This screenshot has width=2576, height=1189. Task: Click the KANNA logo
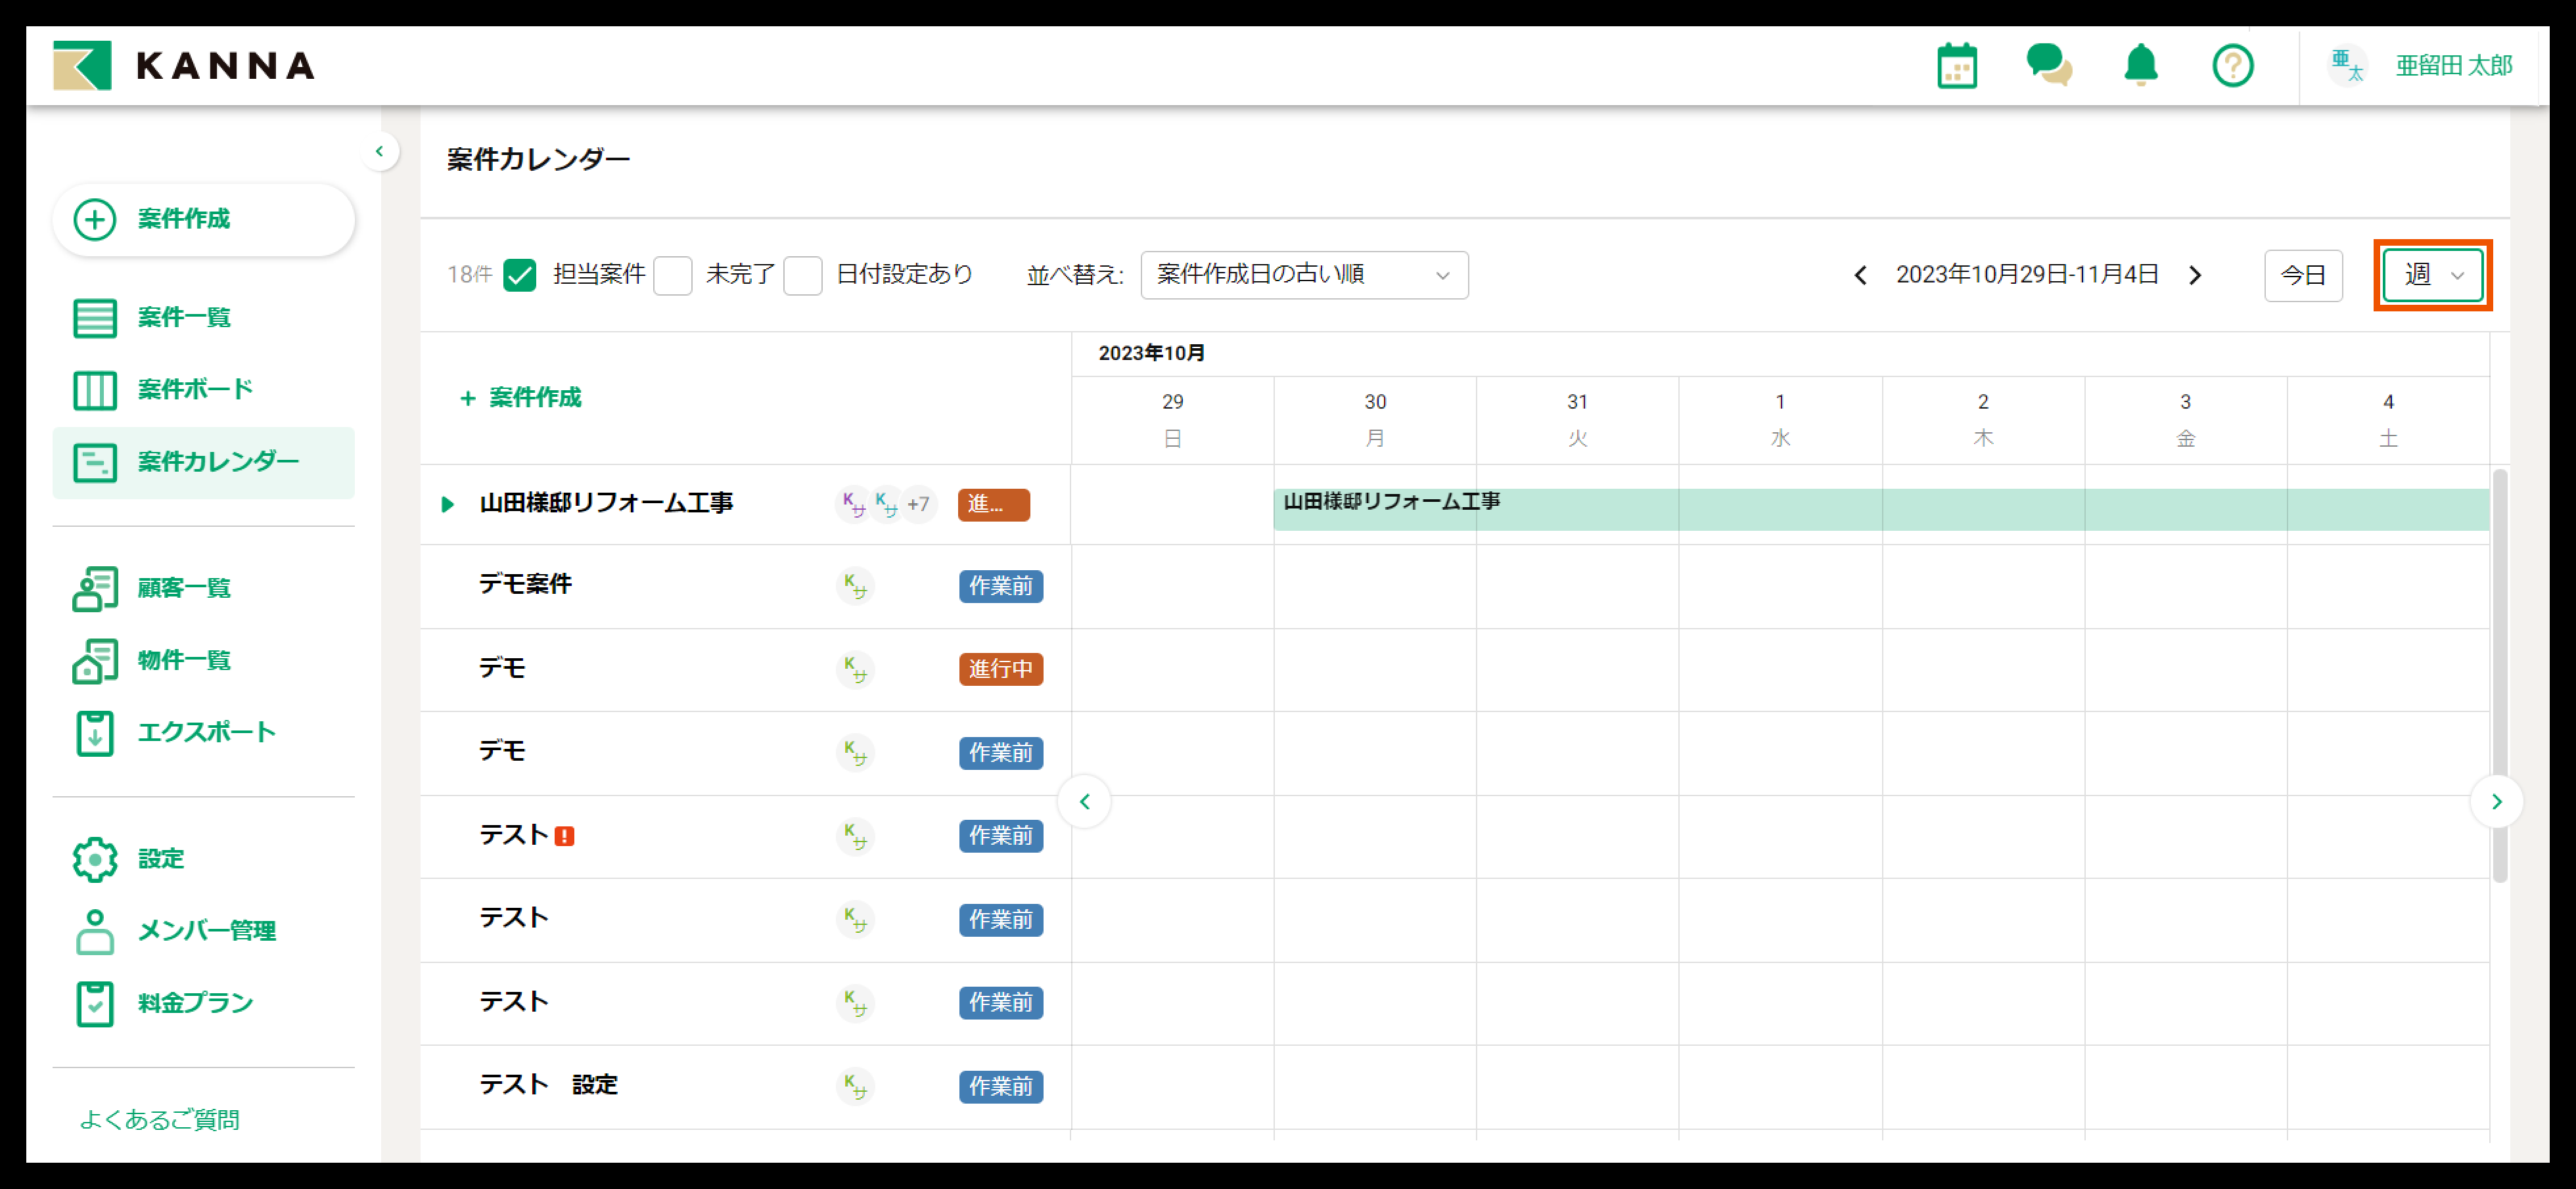pyautogui.click(x=185, y=66)
